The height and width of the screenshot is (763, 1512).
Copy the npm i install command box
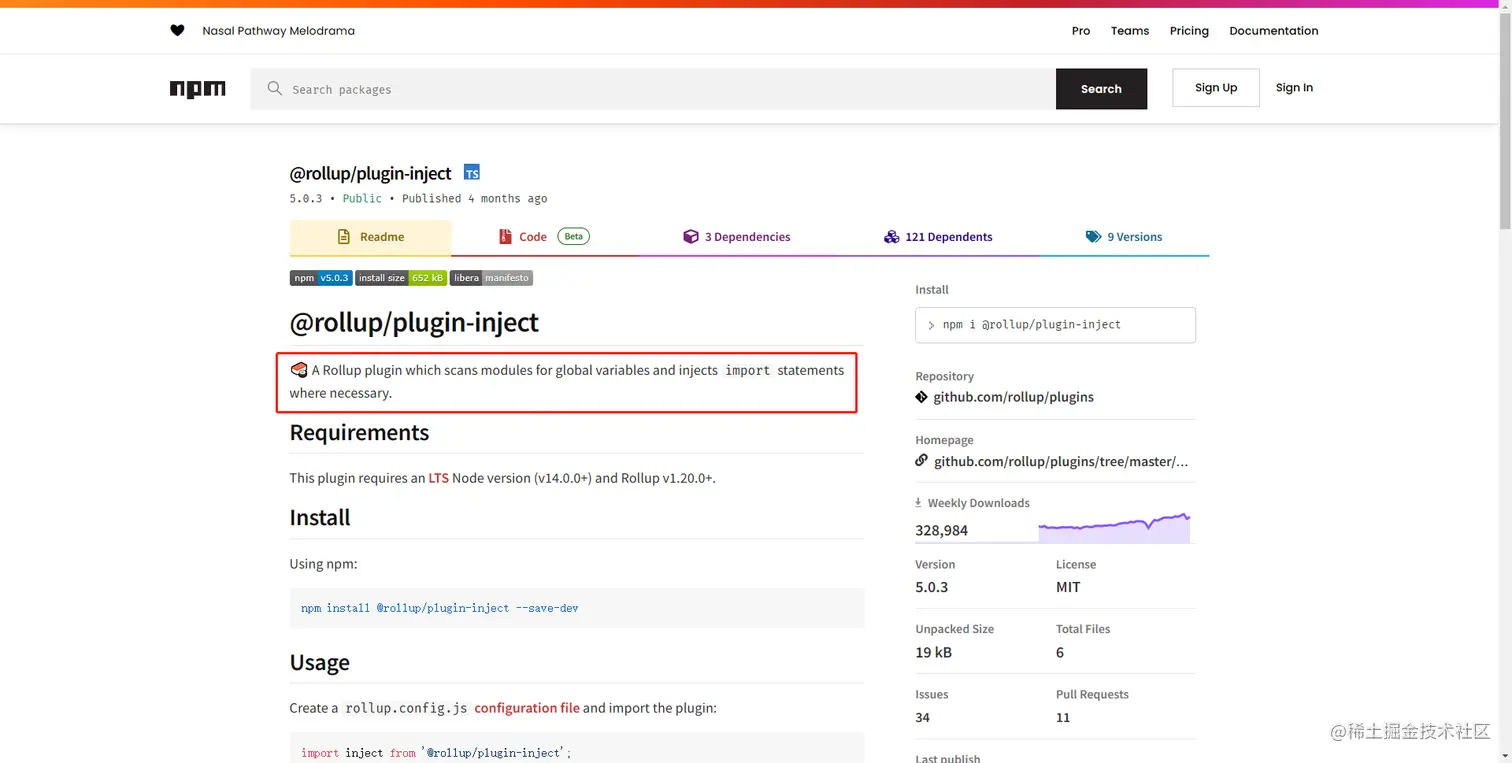pyautogui.click(x=1055, y=325)
